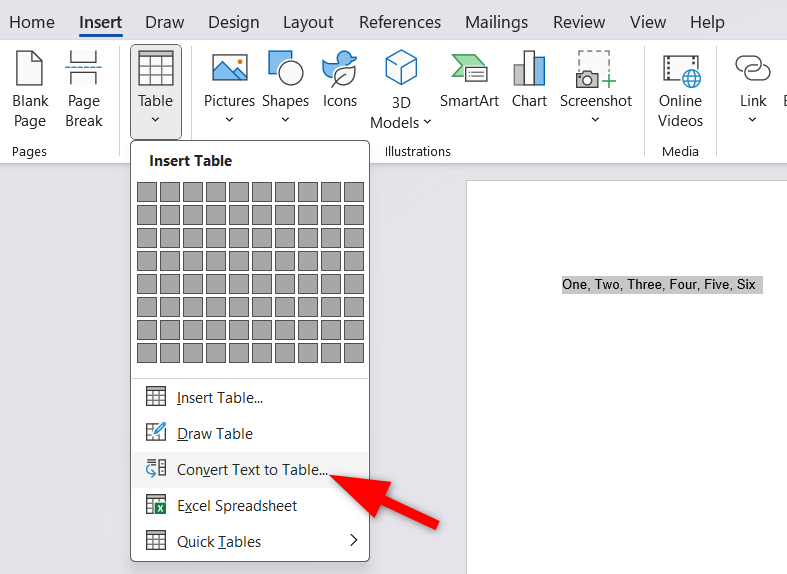The width and height of the screenshot is (787, 574).
Task: Expand the Pictures dropdown arrow
Action: point(229,119)
